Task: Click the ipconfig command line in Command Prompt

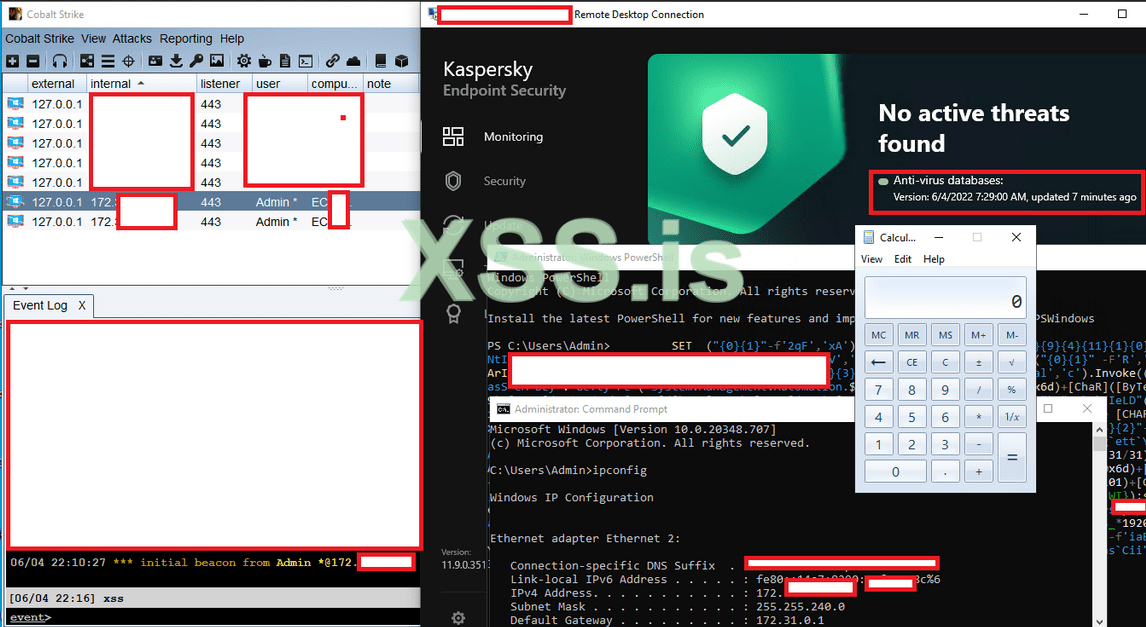Action: click(x=568, y=471)
